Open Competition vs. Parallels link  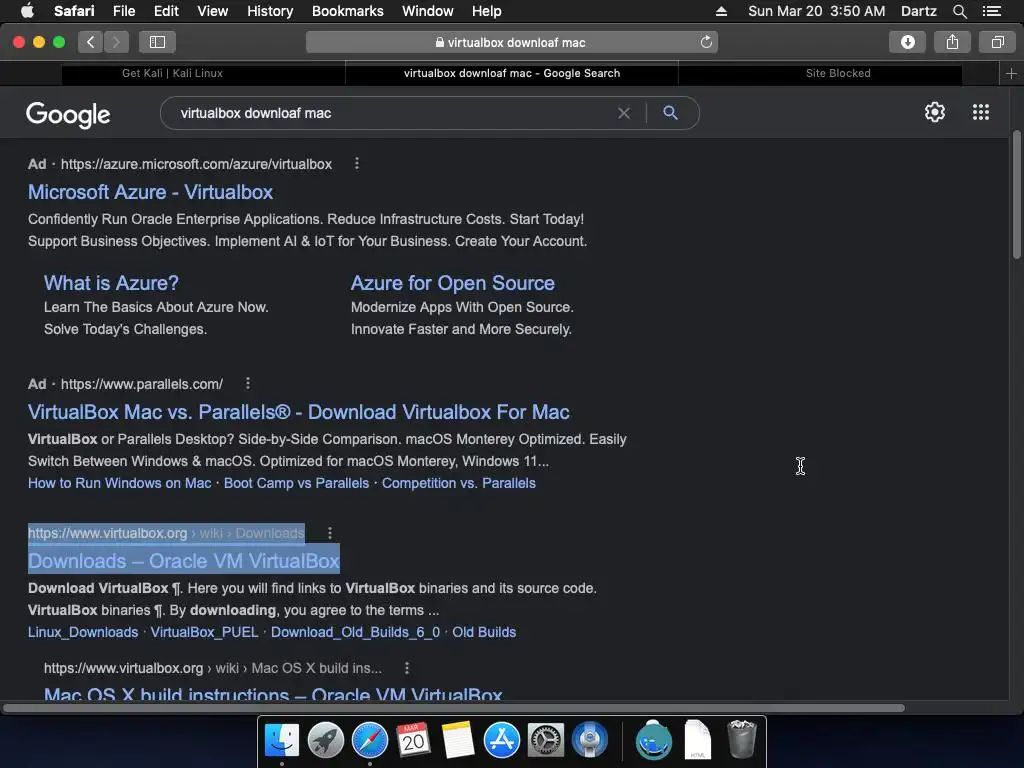point(458,483)
